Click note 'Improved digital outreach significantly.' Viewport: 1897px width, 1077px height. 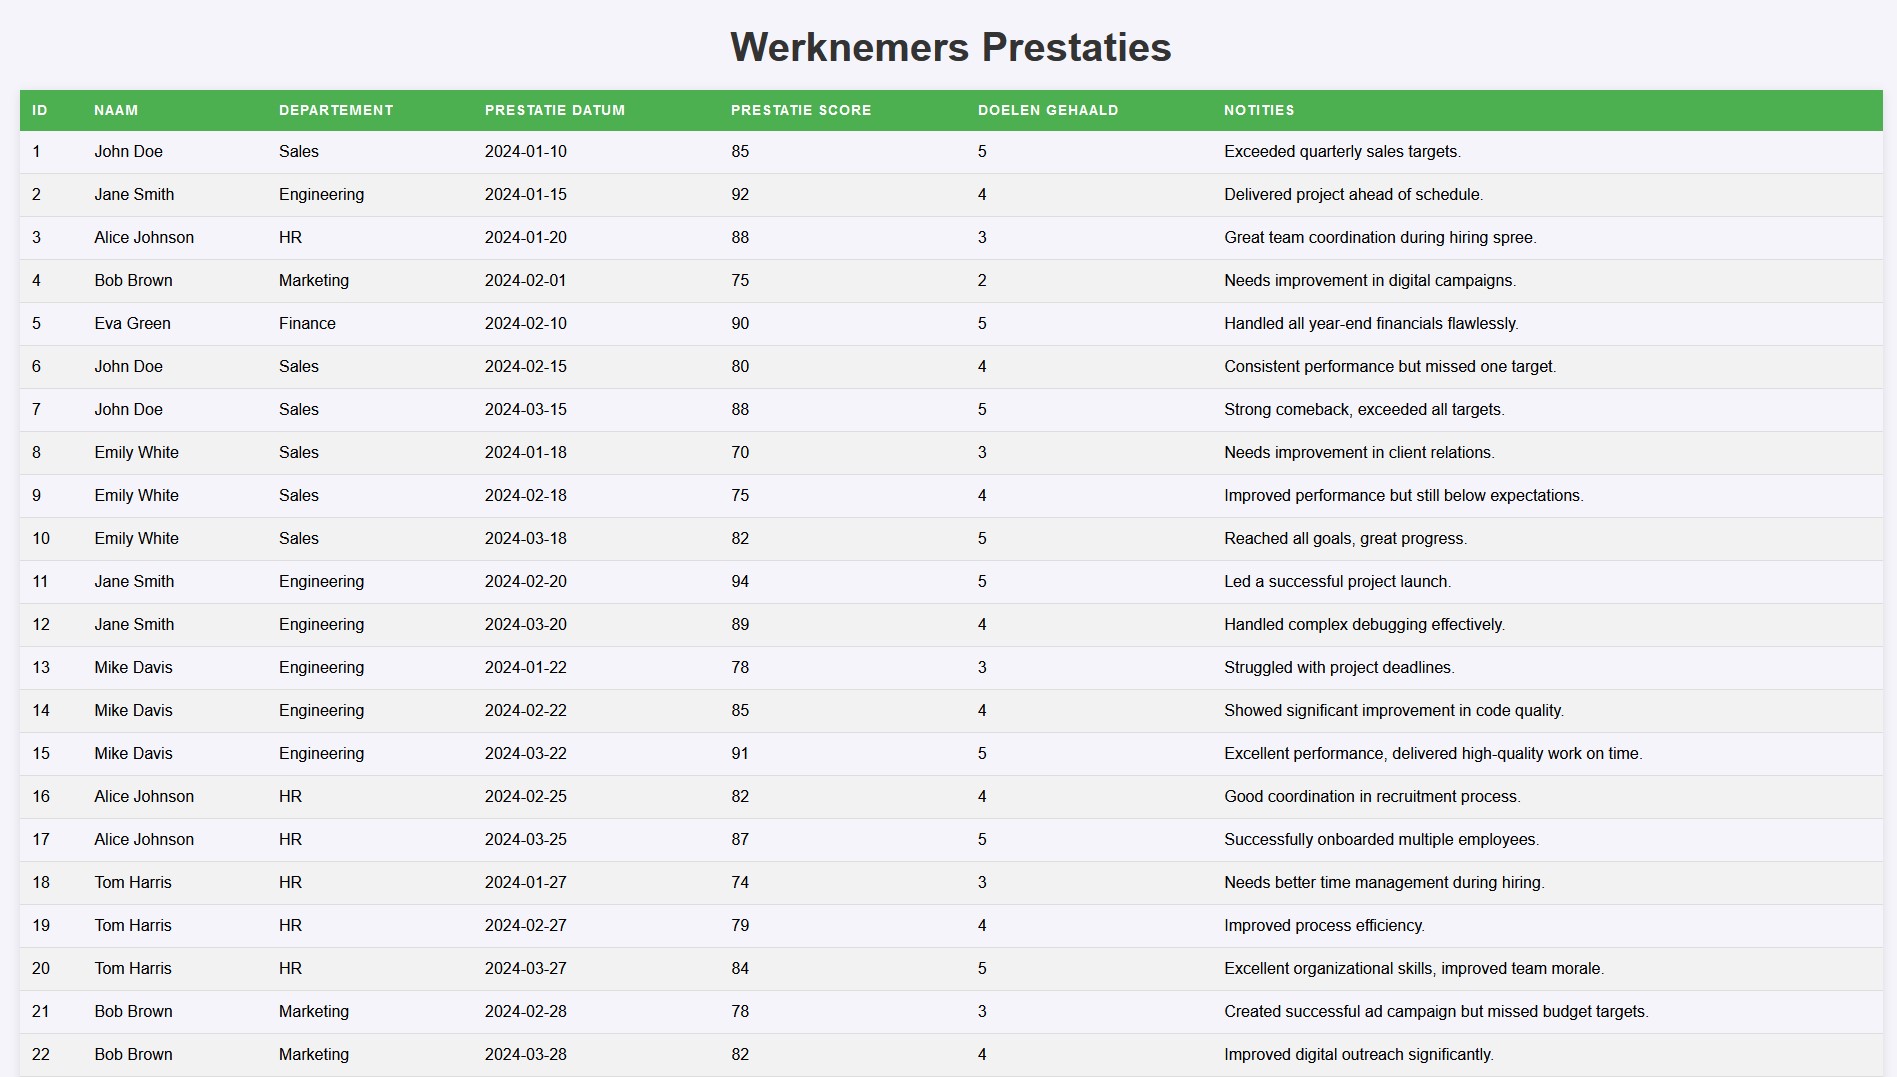pos(1358,1054)
